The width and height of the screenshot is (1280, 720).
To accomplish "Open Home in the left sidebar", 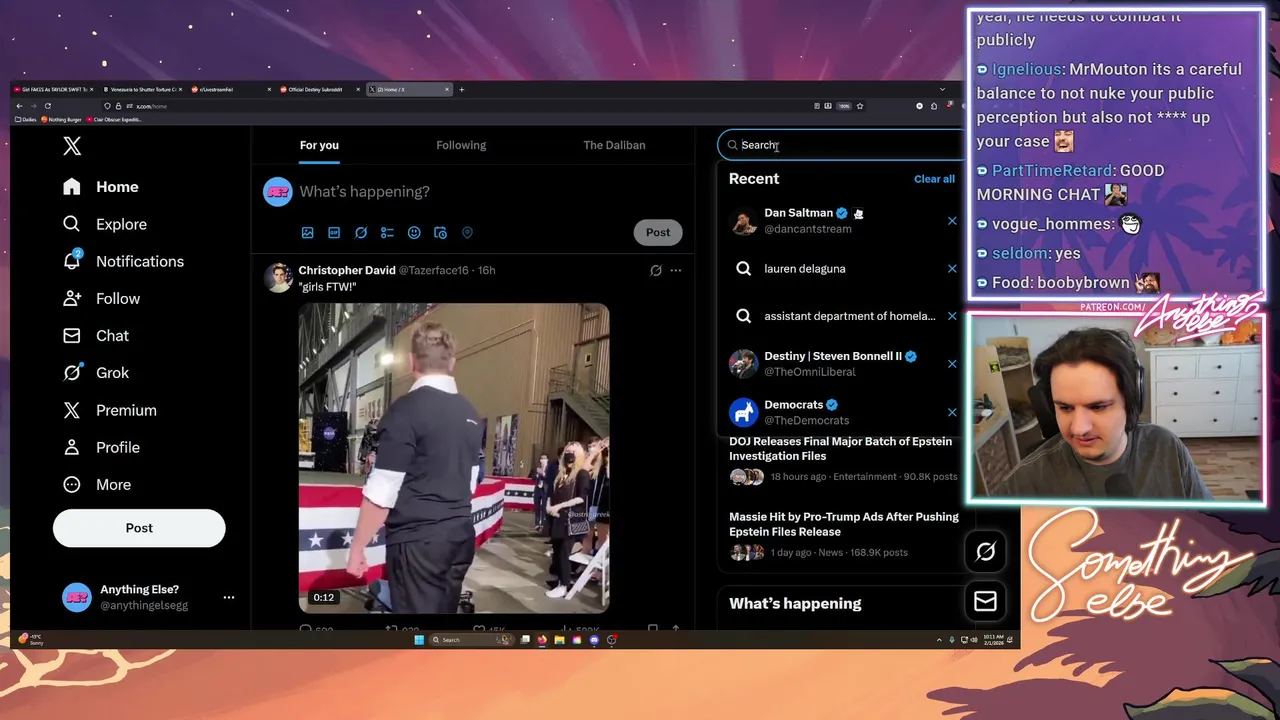I will tap(100, 187).
